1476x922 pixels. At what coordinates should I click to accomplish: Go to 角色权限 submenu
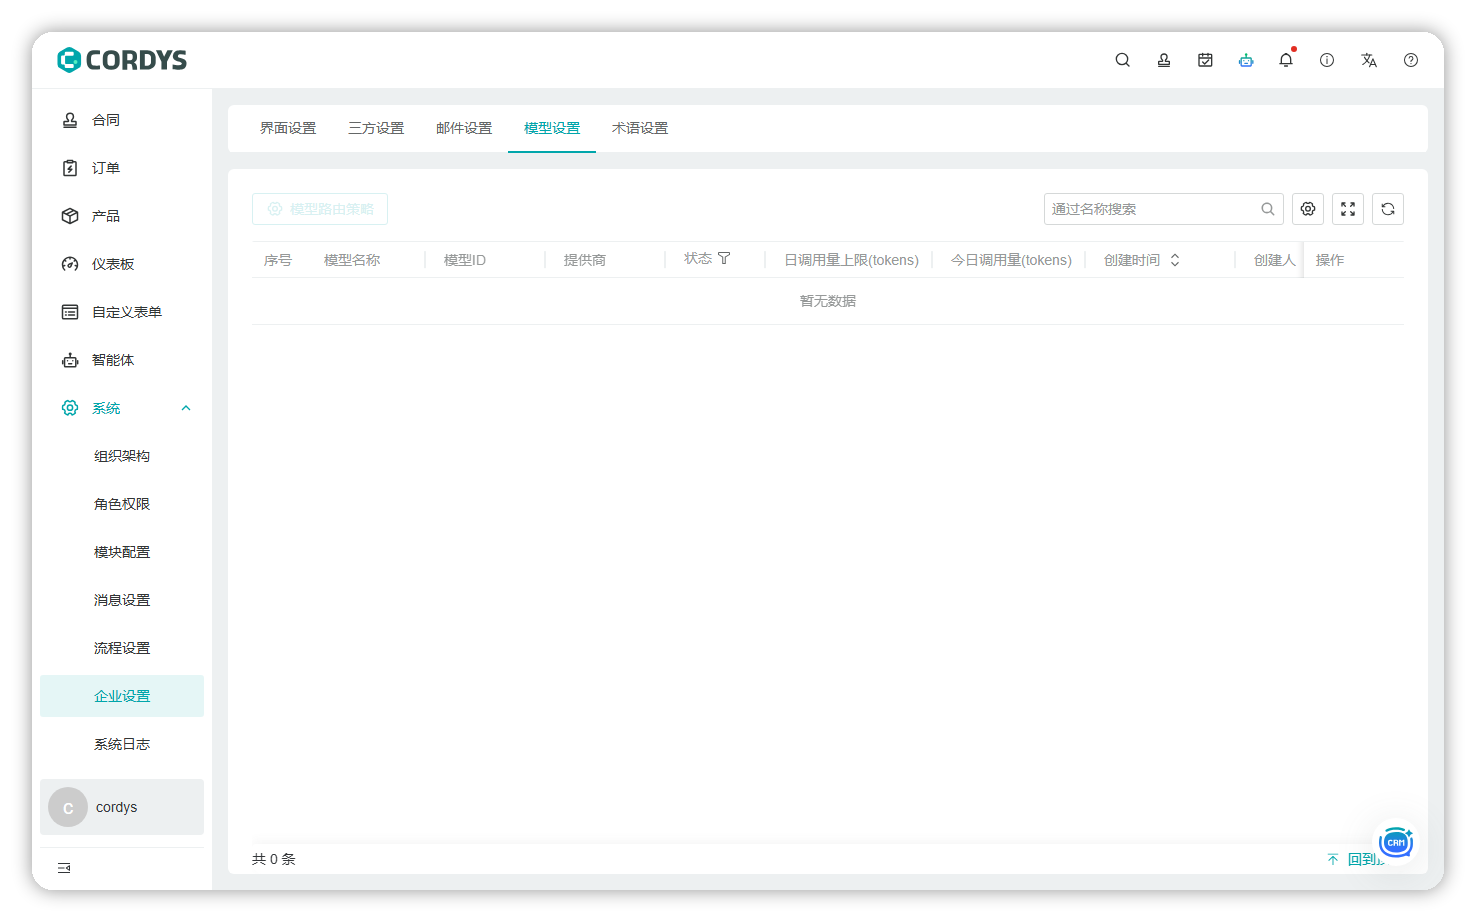point(122,504)
